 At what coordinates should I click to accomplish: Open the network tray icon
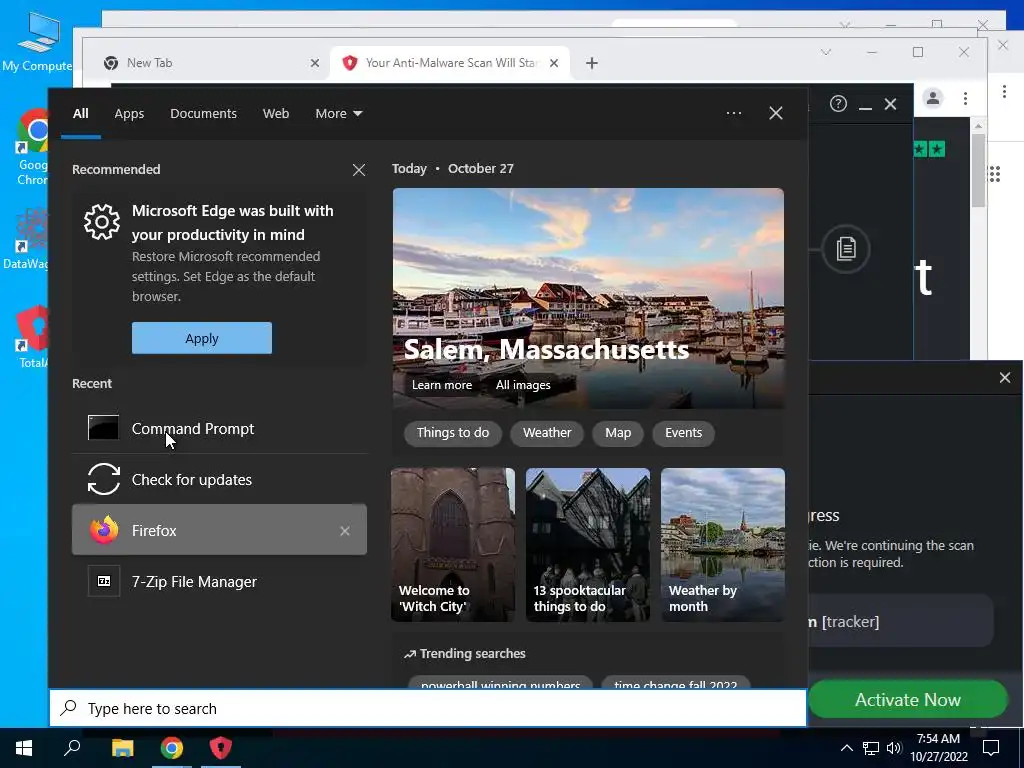tap(871, 748)
